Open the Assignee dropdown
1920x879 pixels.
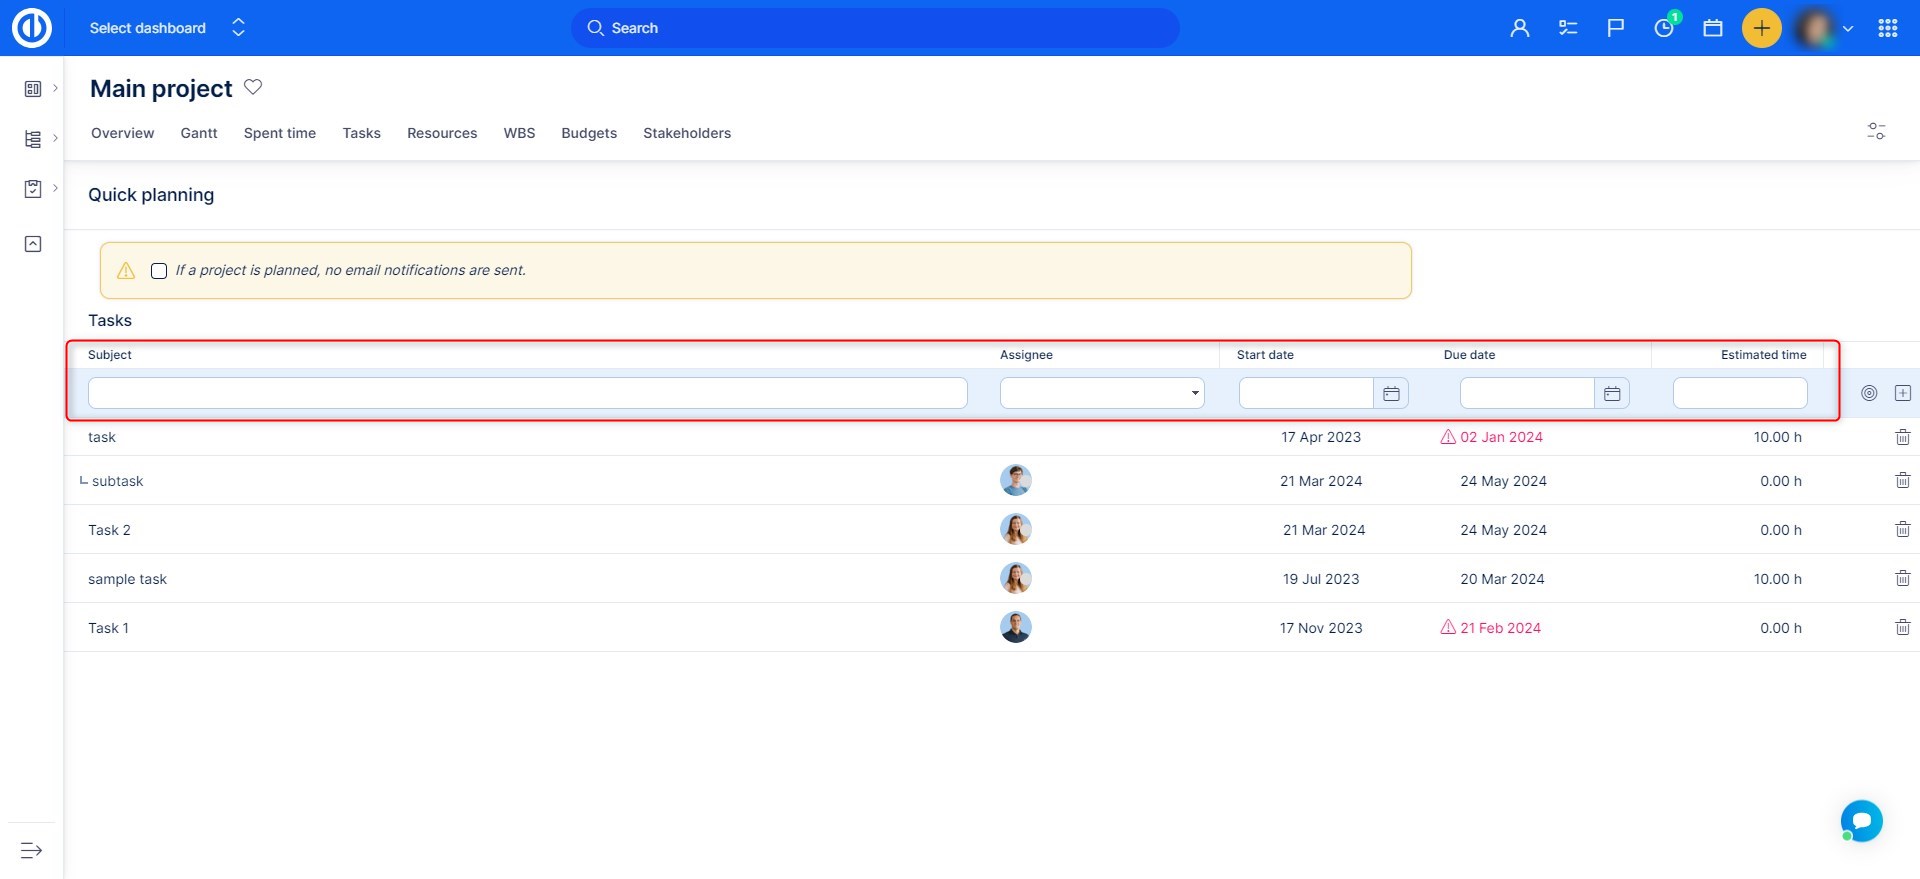(x=1102, y=393)
